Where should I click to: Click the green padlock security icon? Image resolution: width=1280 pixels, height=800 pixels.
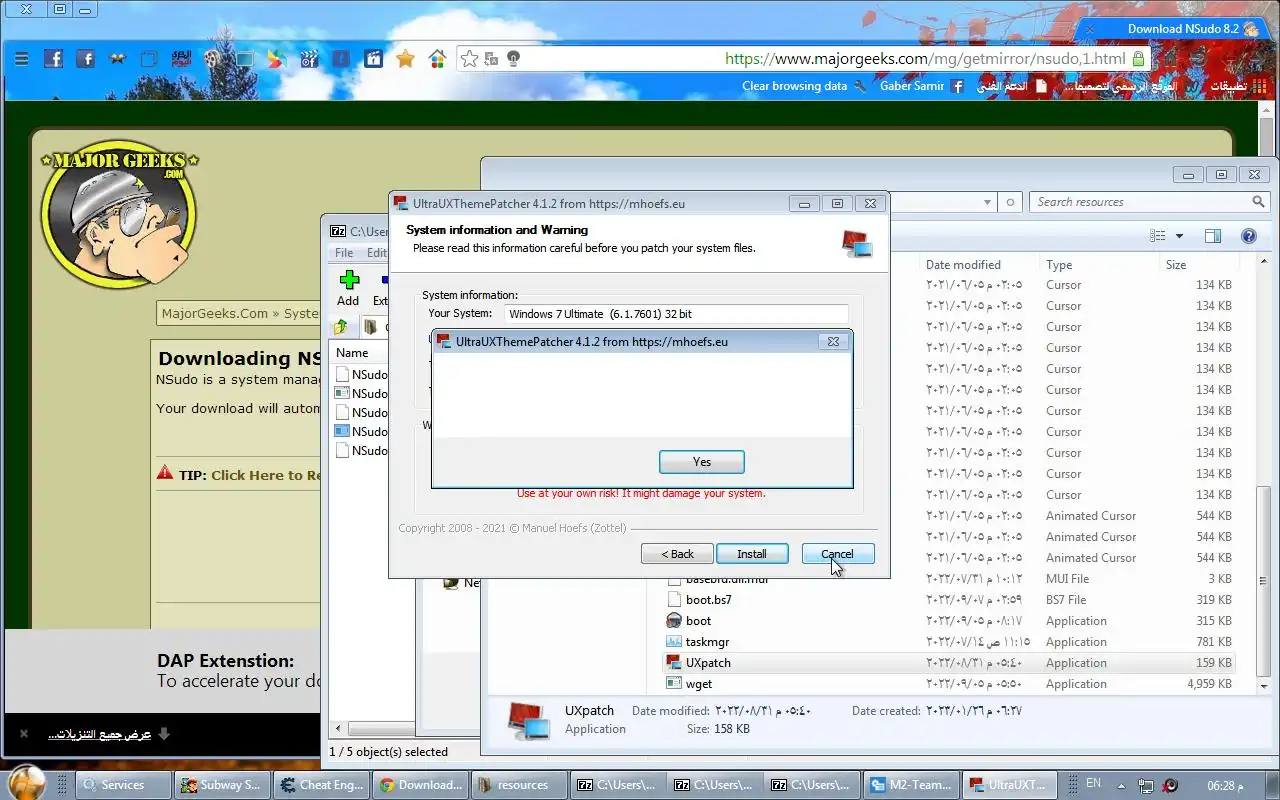click(1138, 59)
